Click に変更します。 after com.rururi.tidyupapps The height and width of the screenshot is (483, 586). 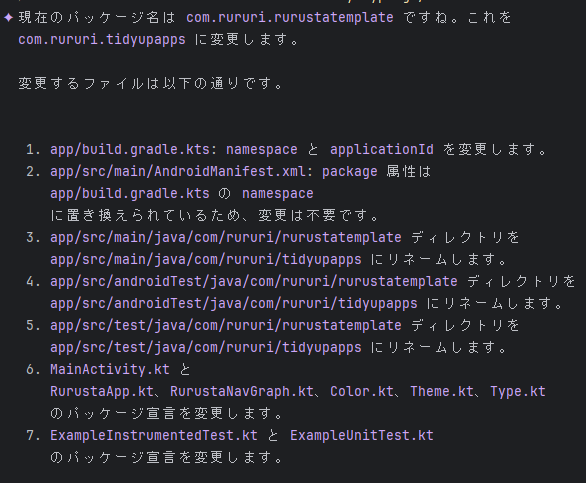coord(247,40)
